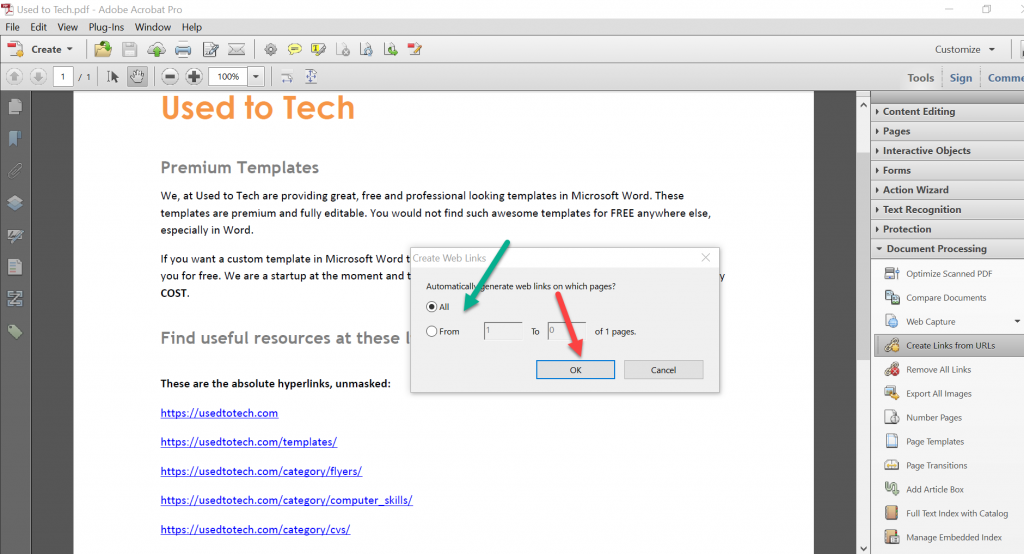
Task: Add a sticky note comment
Action: [x=295, y=49]
